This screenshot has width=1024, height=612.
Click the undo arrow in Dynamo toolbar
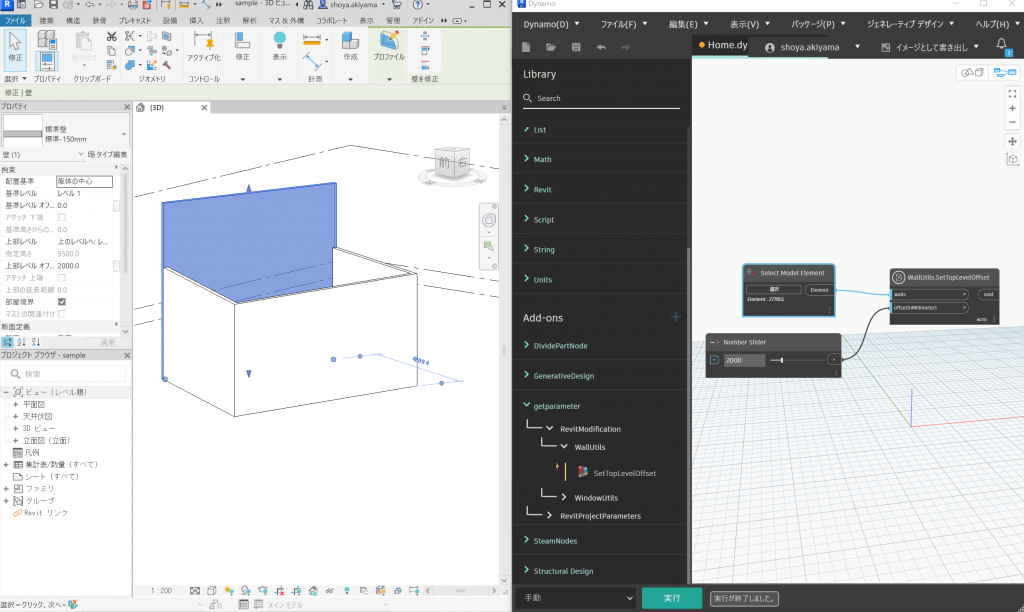point(600,47)
